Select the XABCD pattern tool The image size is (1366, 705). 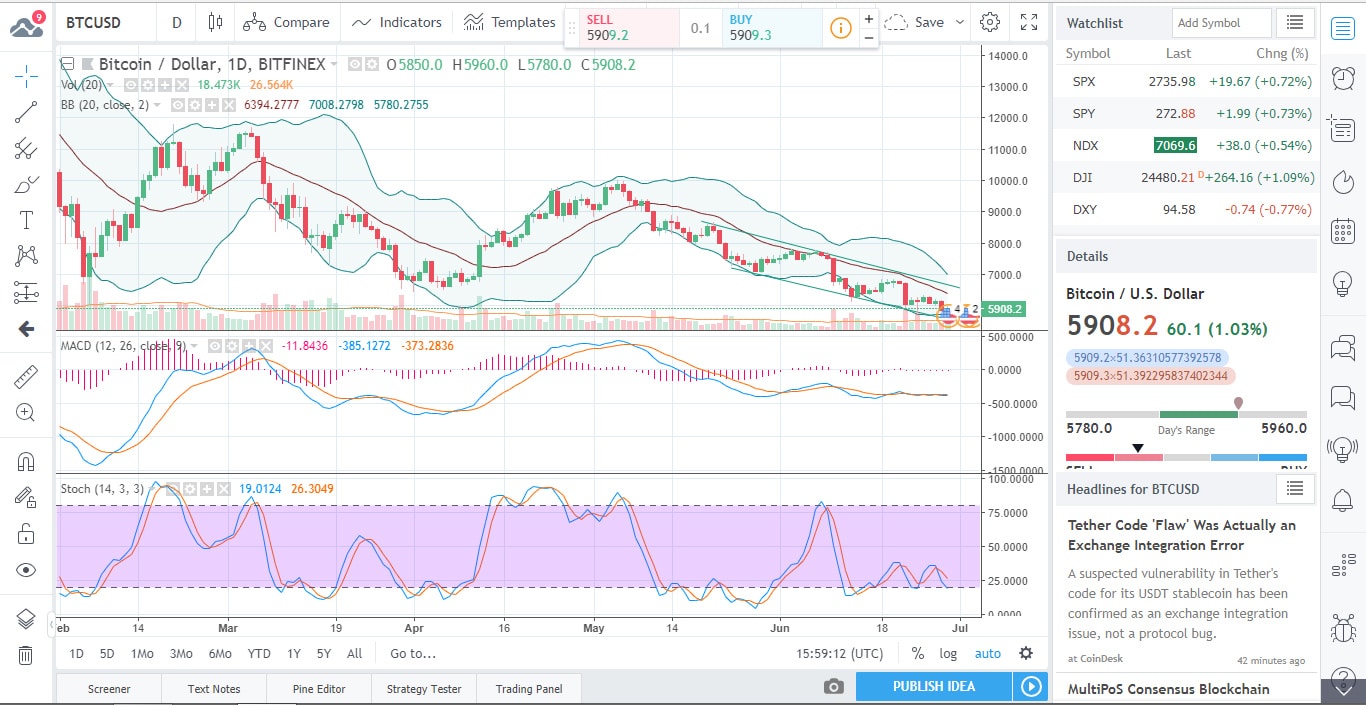26,257
